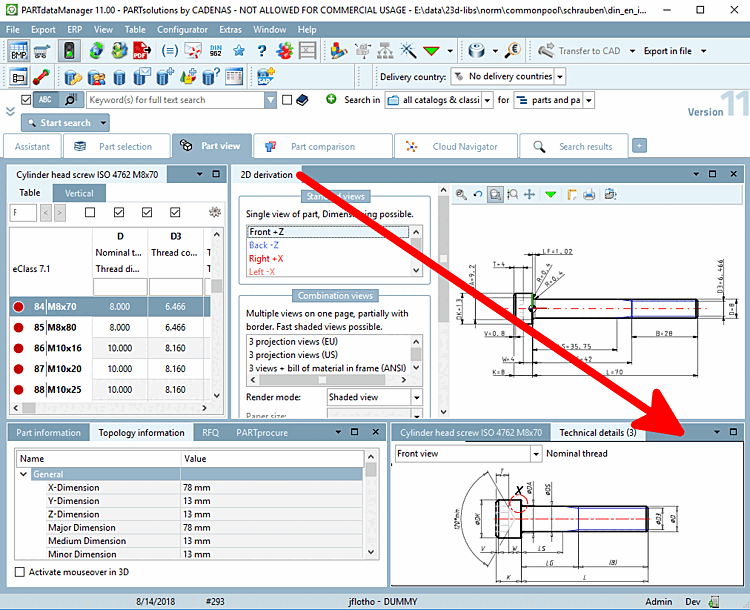Screen dimensions: 750x610
Task: Open the Delivery country dropdown
Action: [x=506, y=76]
